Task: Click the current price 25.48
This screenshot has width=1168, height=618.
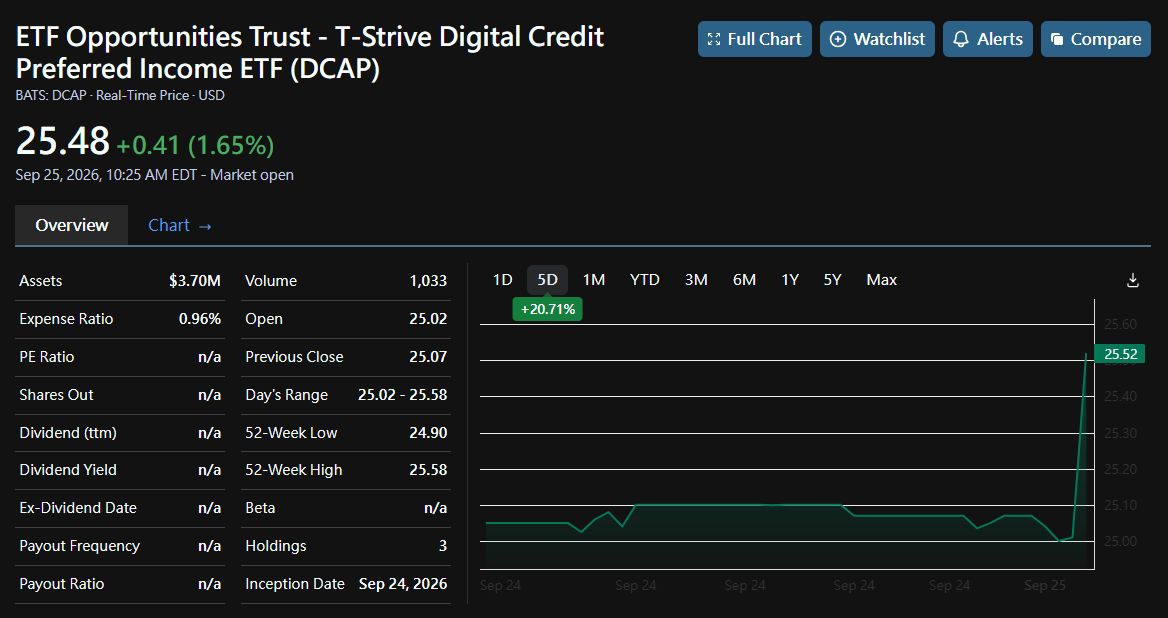Action: click(x=63, y=141)
